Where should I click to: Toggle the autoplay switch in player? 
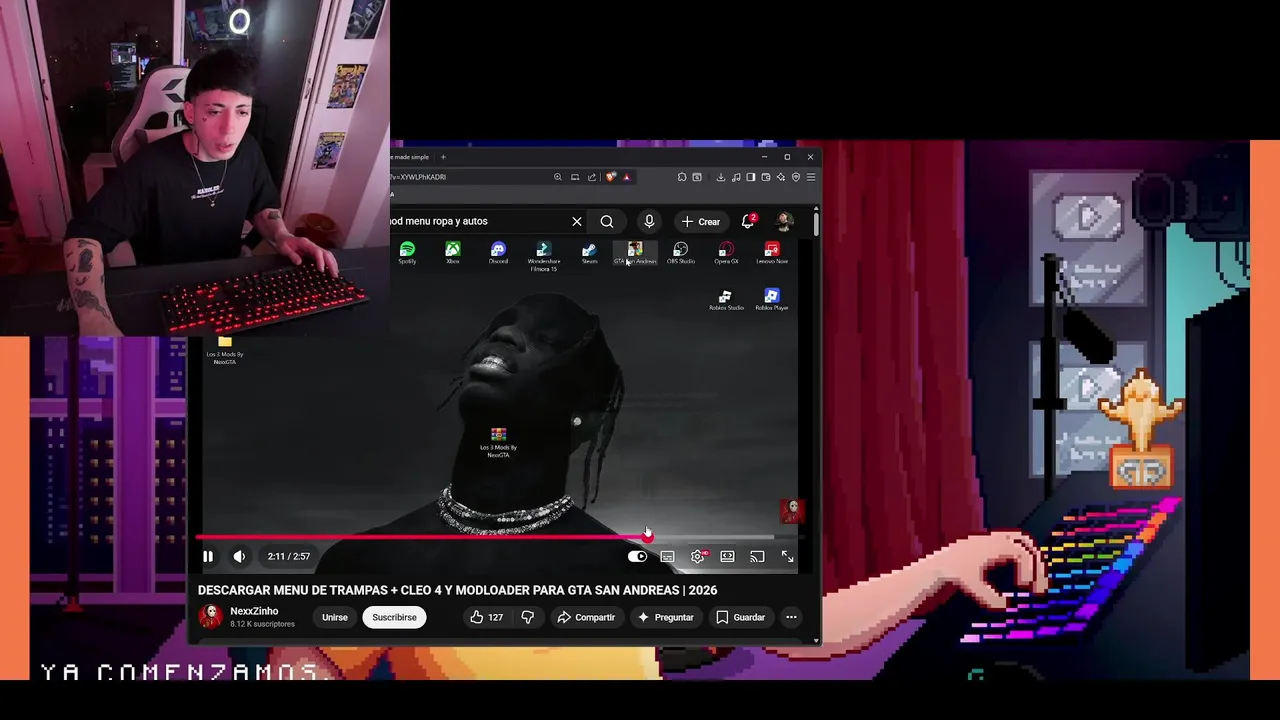637,557
